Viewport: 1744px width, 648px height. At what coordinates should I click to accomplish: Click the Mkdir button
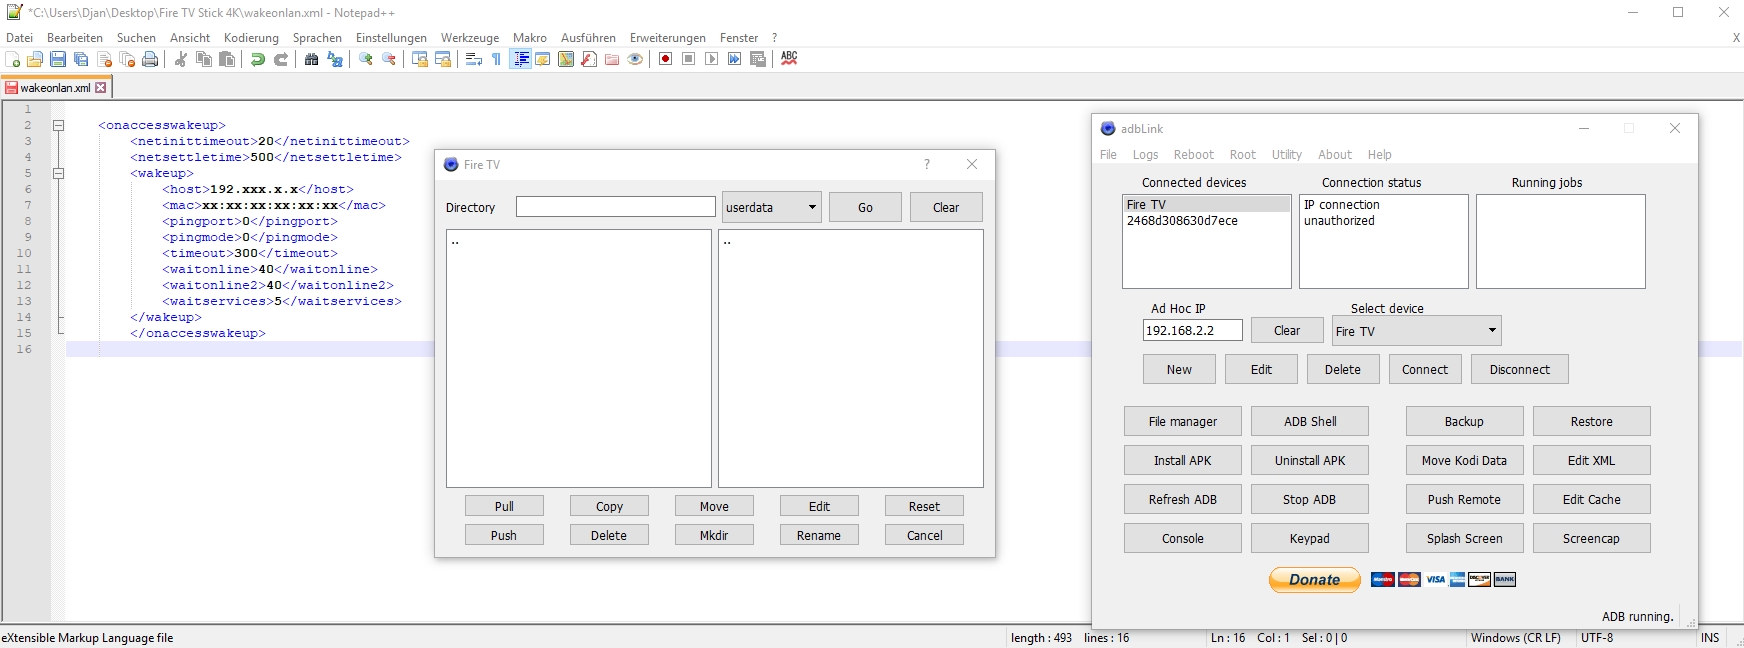[x=714, y=535]
